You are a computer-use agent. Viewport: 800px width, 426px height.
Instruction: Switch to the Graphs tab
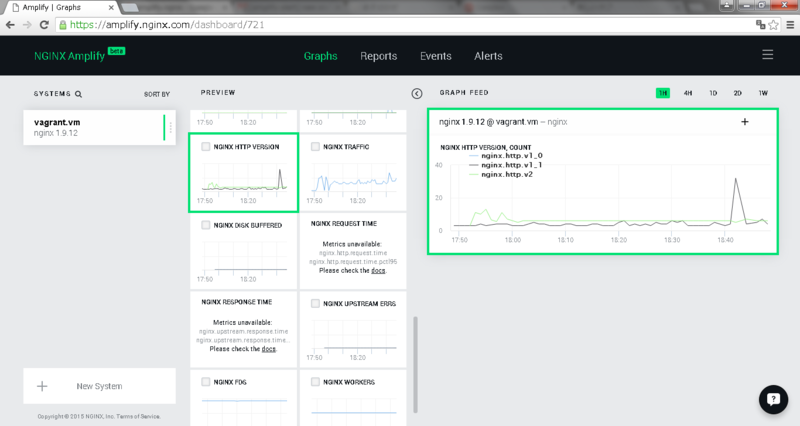[320, 56]
